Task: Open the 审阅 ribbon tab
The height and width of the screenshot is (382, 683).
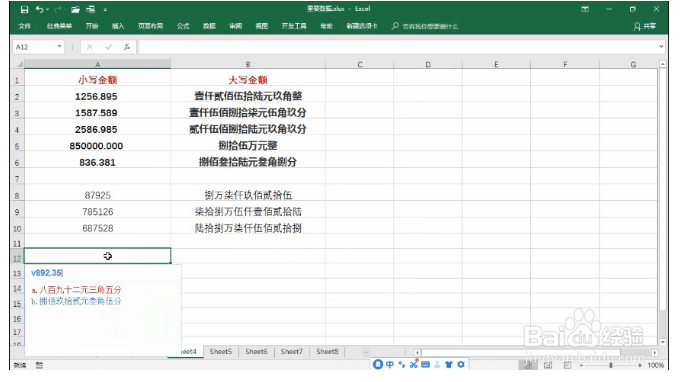Action: pos(235,26)
